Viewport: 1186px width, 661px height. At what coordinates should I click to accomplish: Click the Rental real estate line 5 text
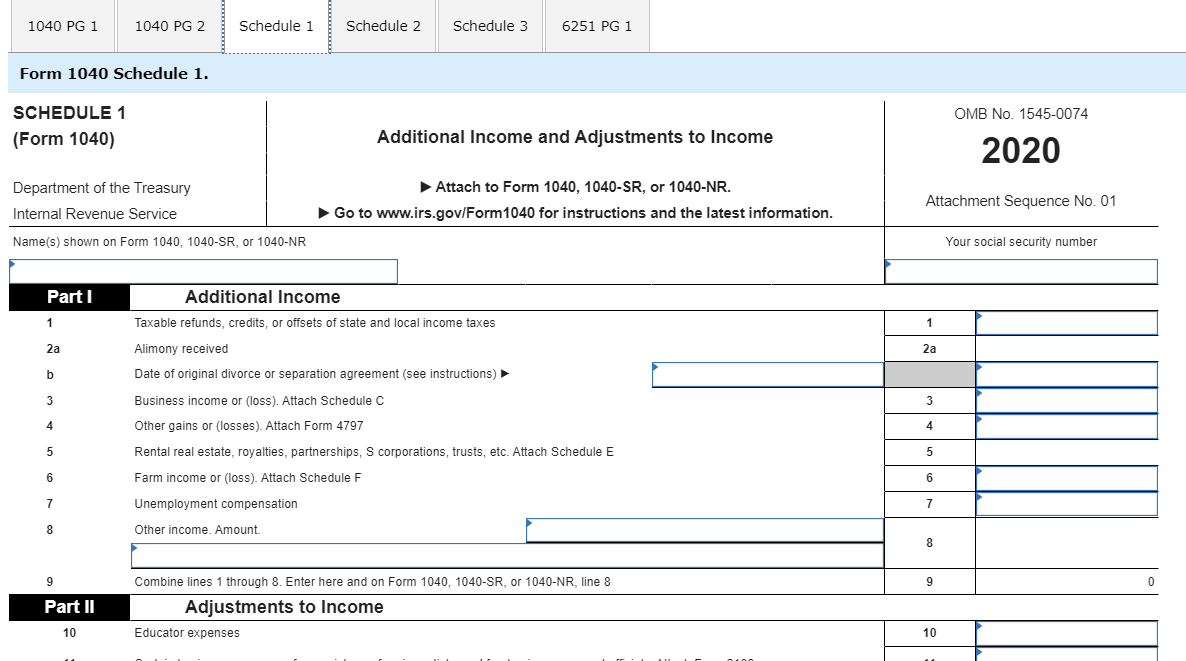coord(374,452)
